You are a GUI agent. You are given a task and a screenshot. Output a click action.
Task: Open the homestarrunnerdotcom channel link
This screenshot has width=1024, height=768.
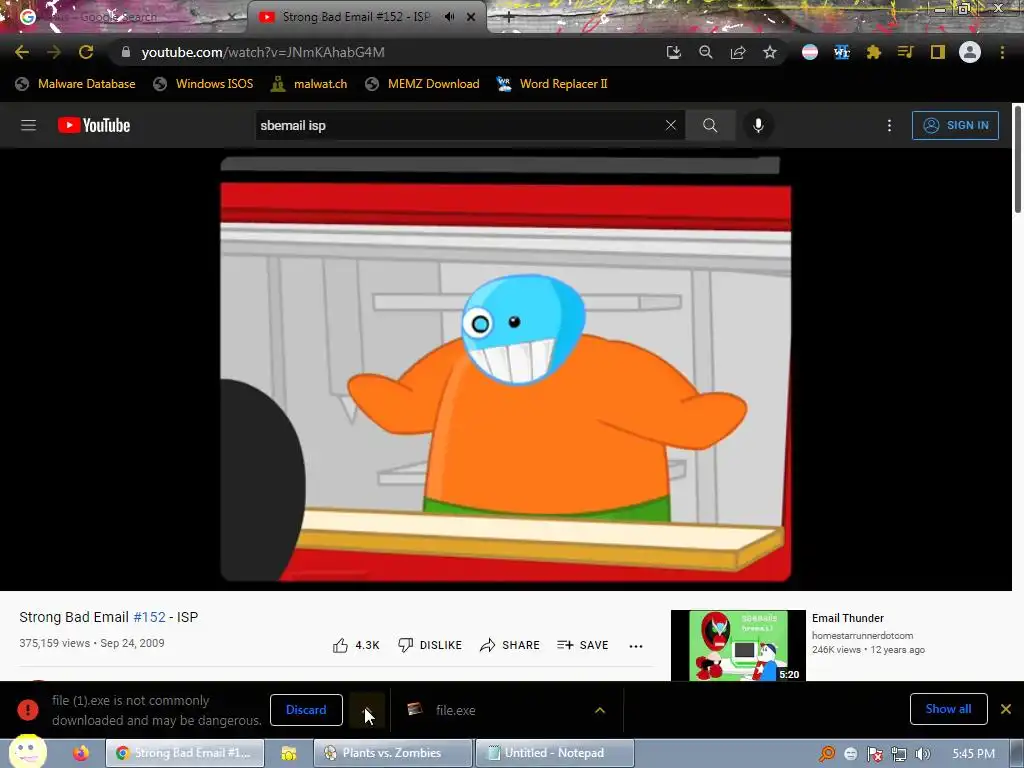point(862,635)
